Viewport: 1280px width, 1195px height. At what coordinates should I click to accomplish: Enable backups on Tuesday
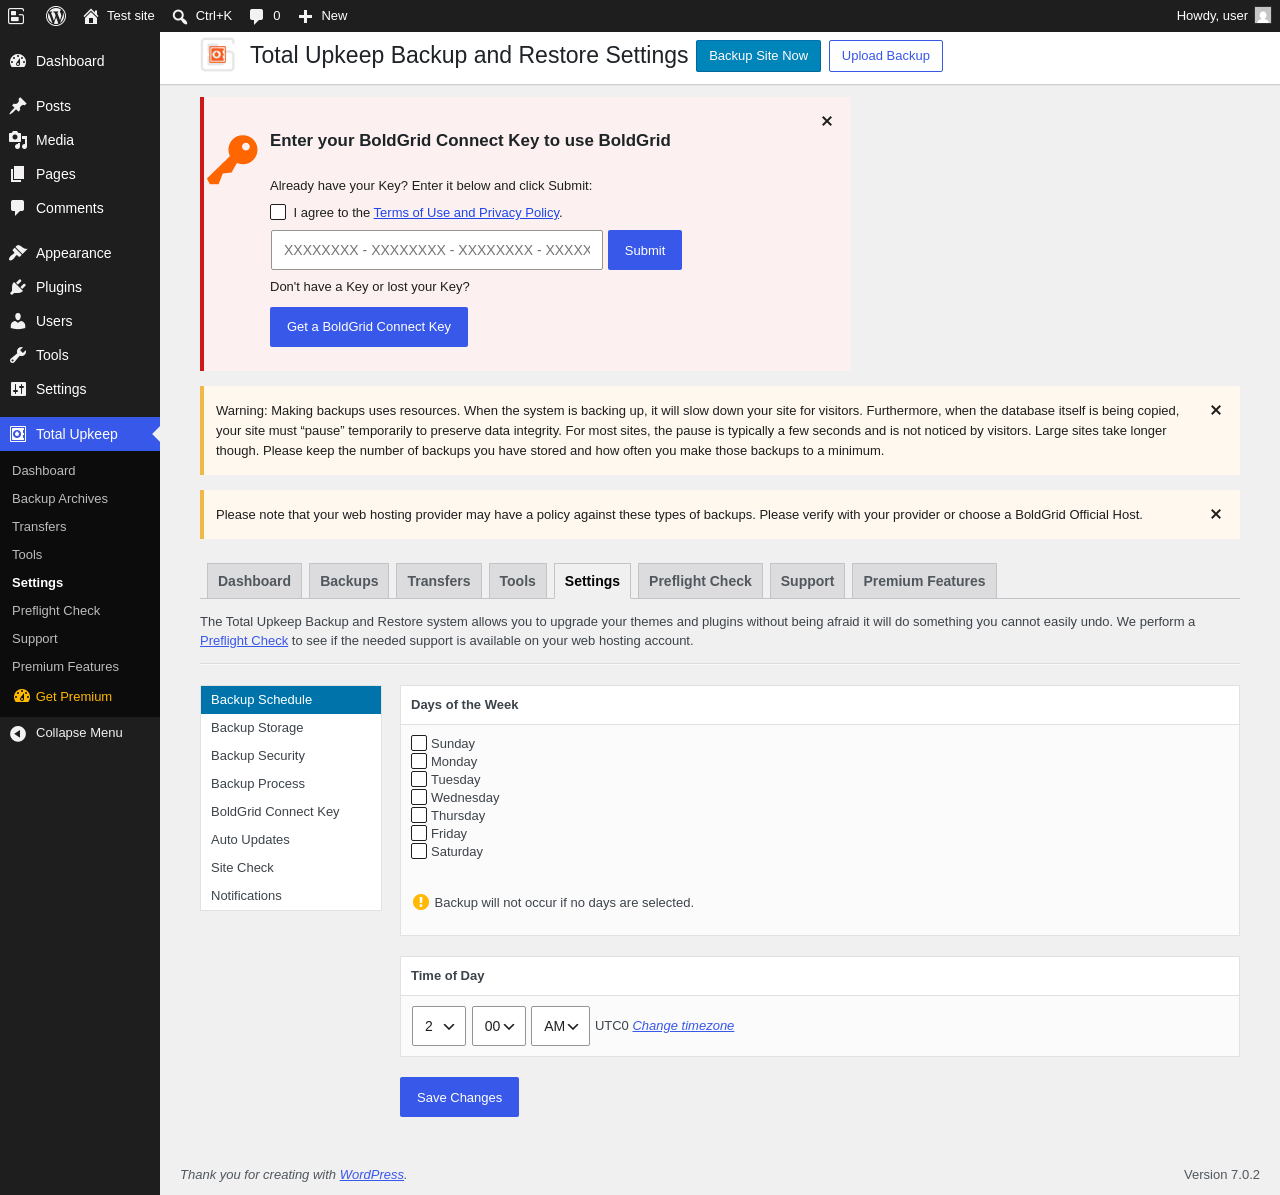(x=419, y=779)
